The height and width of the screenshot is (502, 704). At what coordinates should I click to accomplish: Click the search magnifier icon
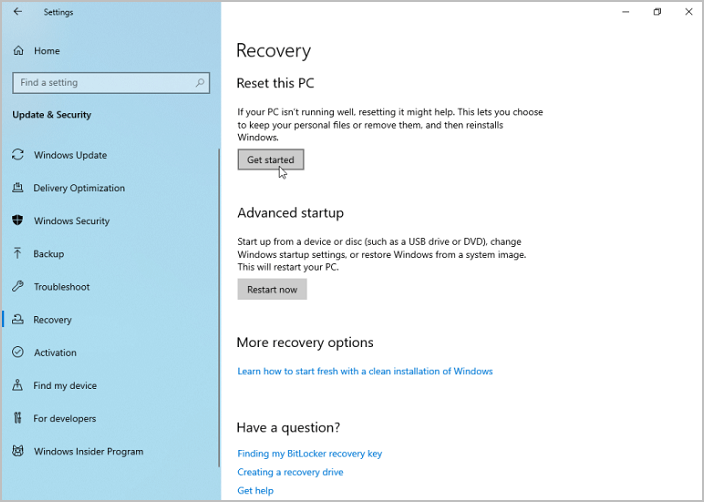pos(200,83)
